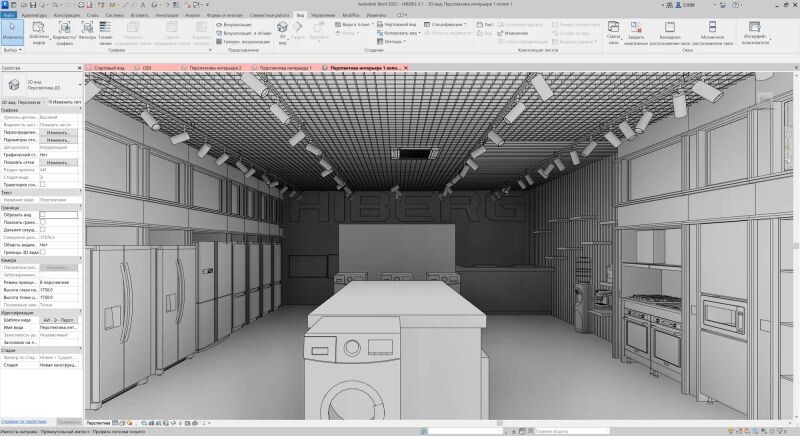
Task: Click Изменить button next to Переопределения
Action: pyautogui.click(x=57, y=132)
